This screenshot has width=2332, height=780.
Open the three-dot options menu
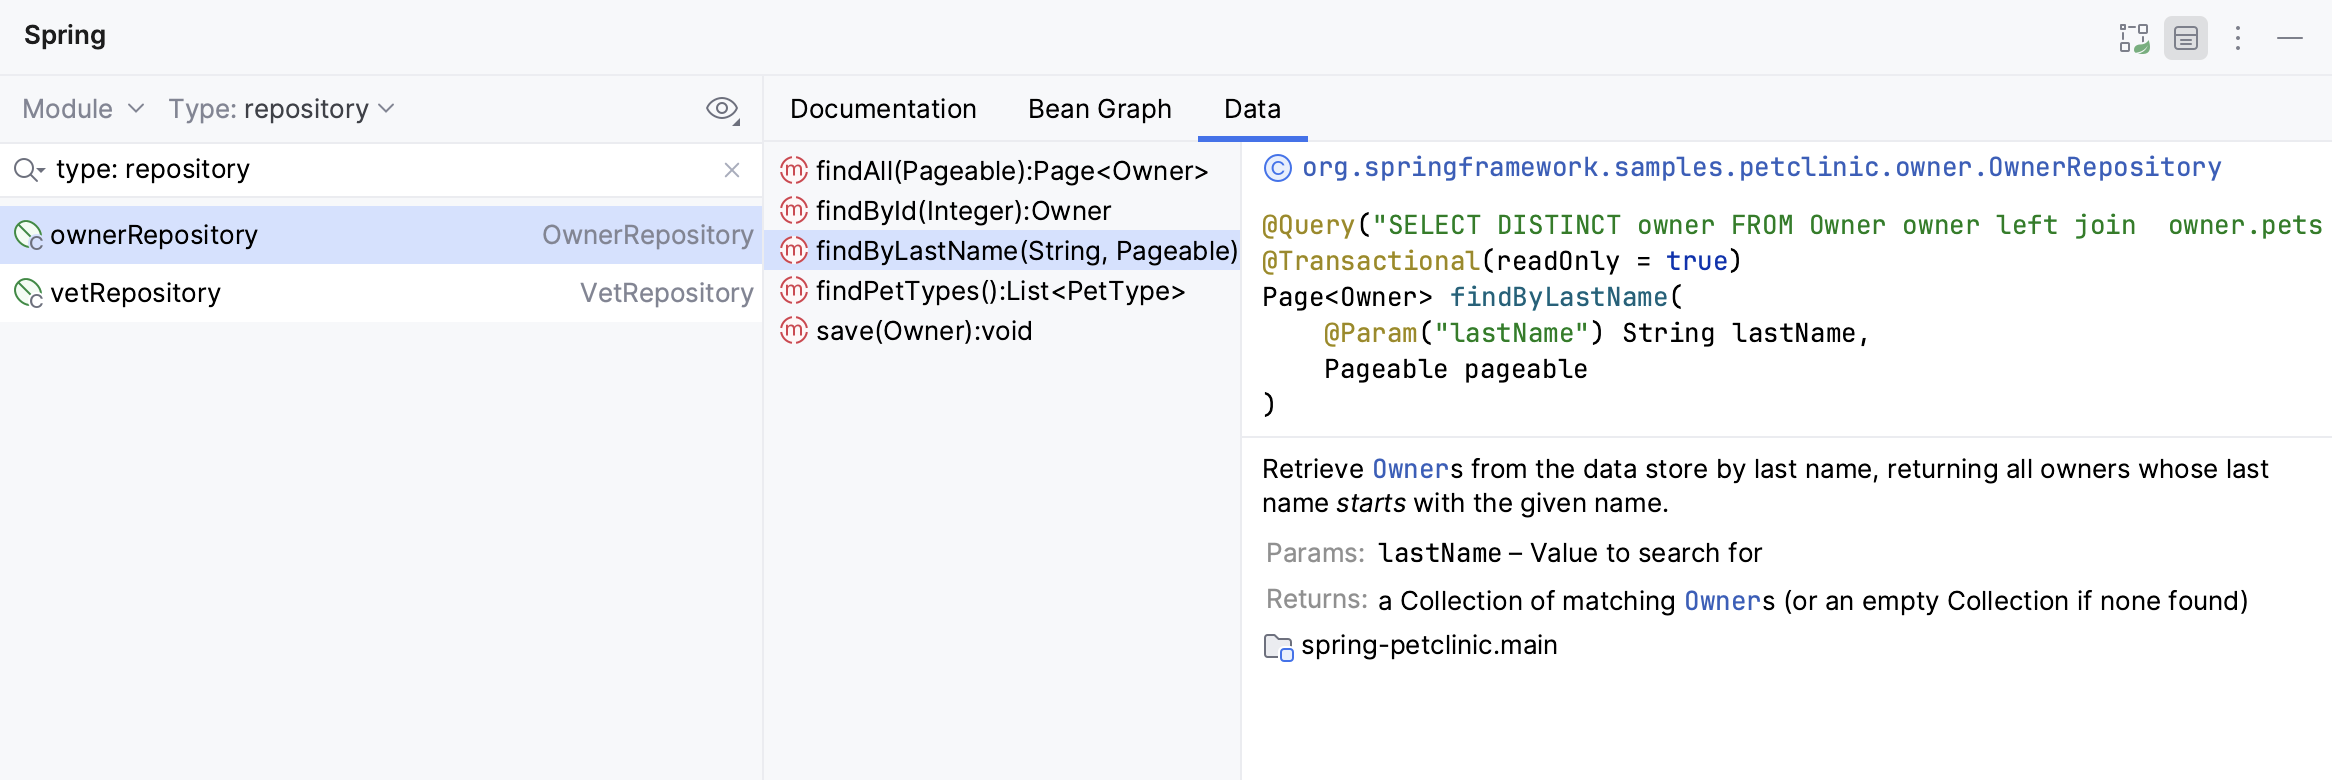(2238, 39)
